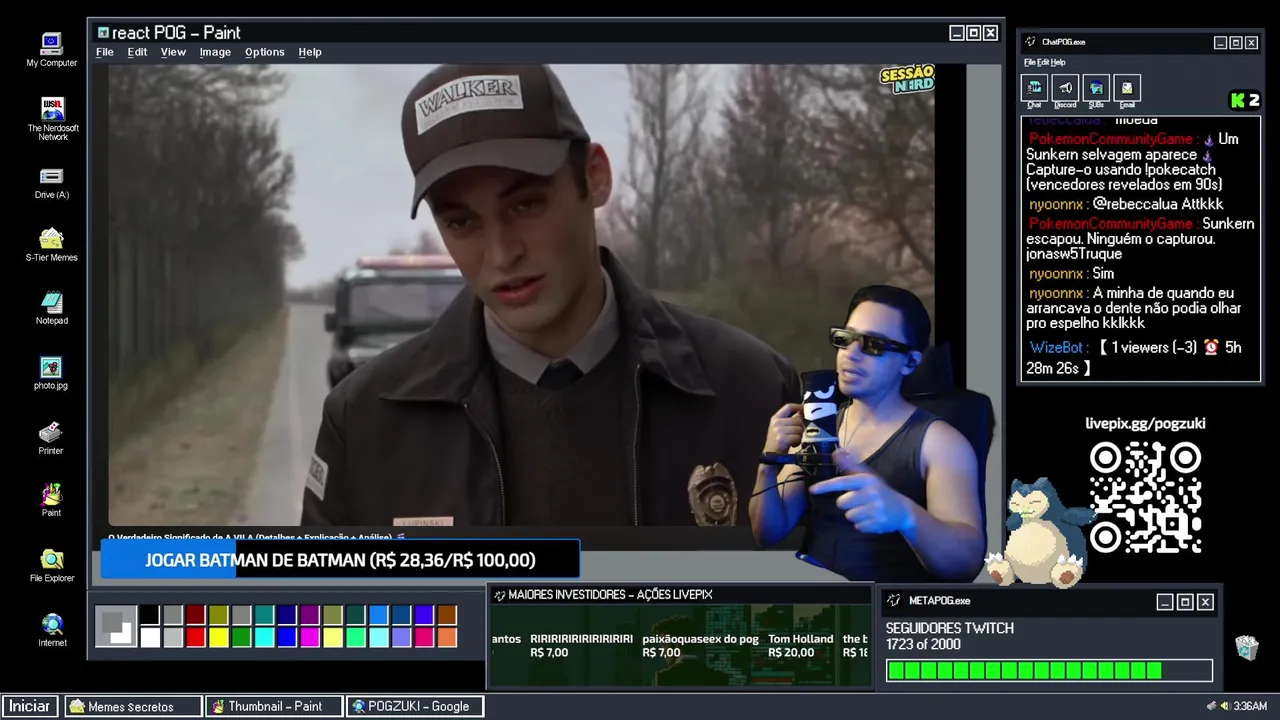Open The Nerdosoft Network desktop icon
The width and height of the screenshot is (1280, 720).
52,118
